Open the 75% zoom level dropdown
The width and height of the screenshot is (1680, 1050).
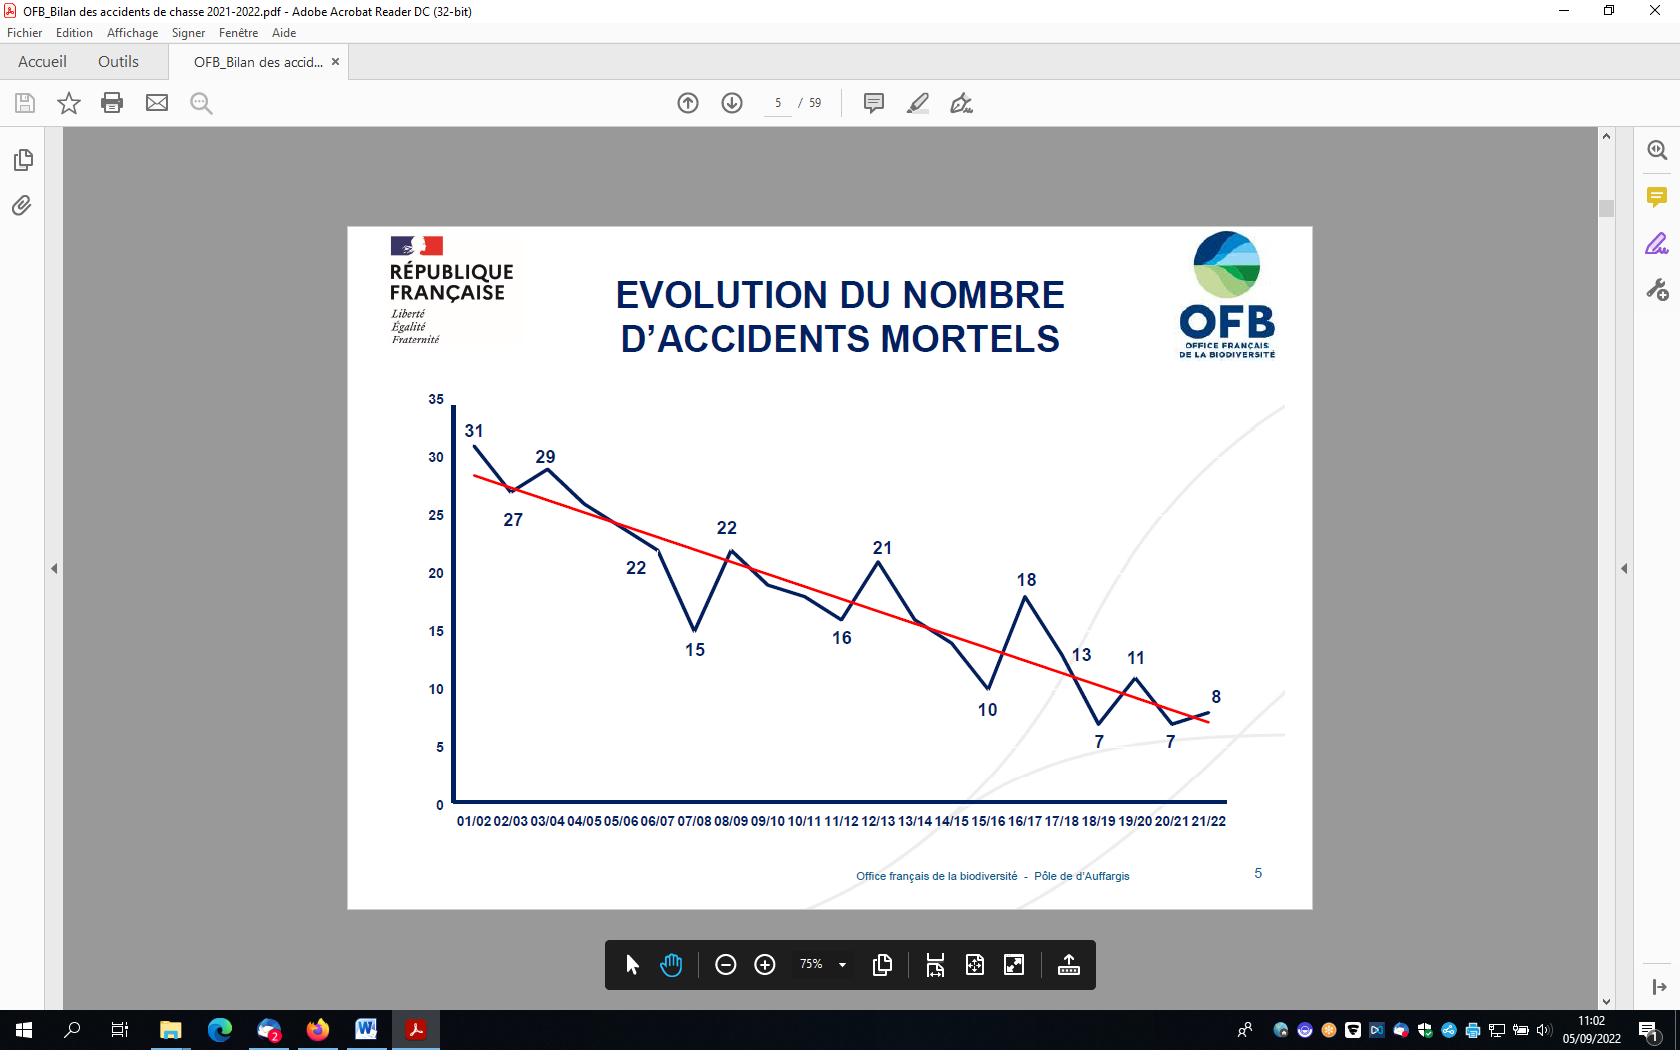click(842, 965)
